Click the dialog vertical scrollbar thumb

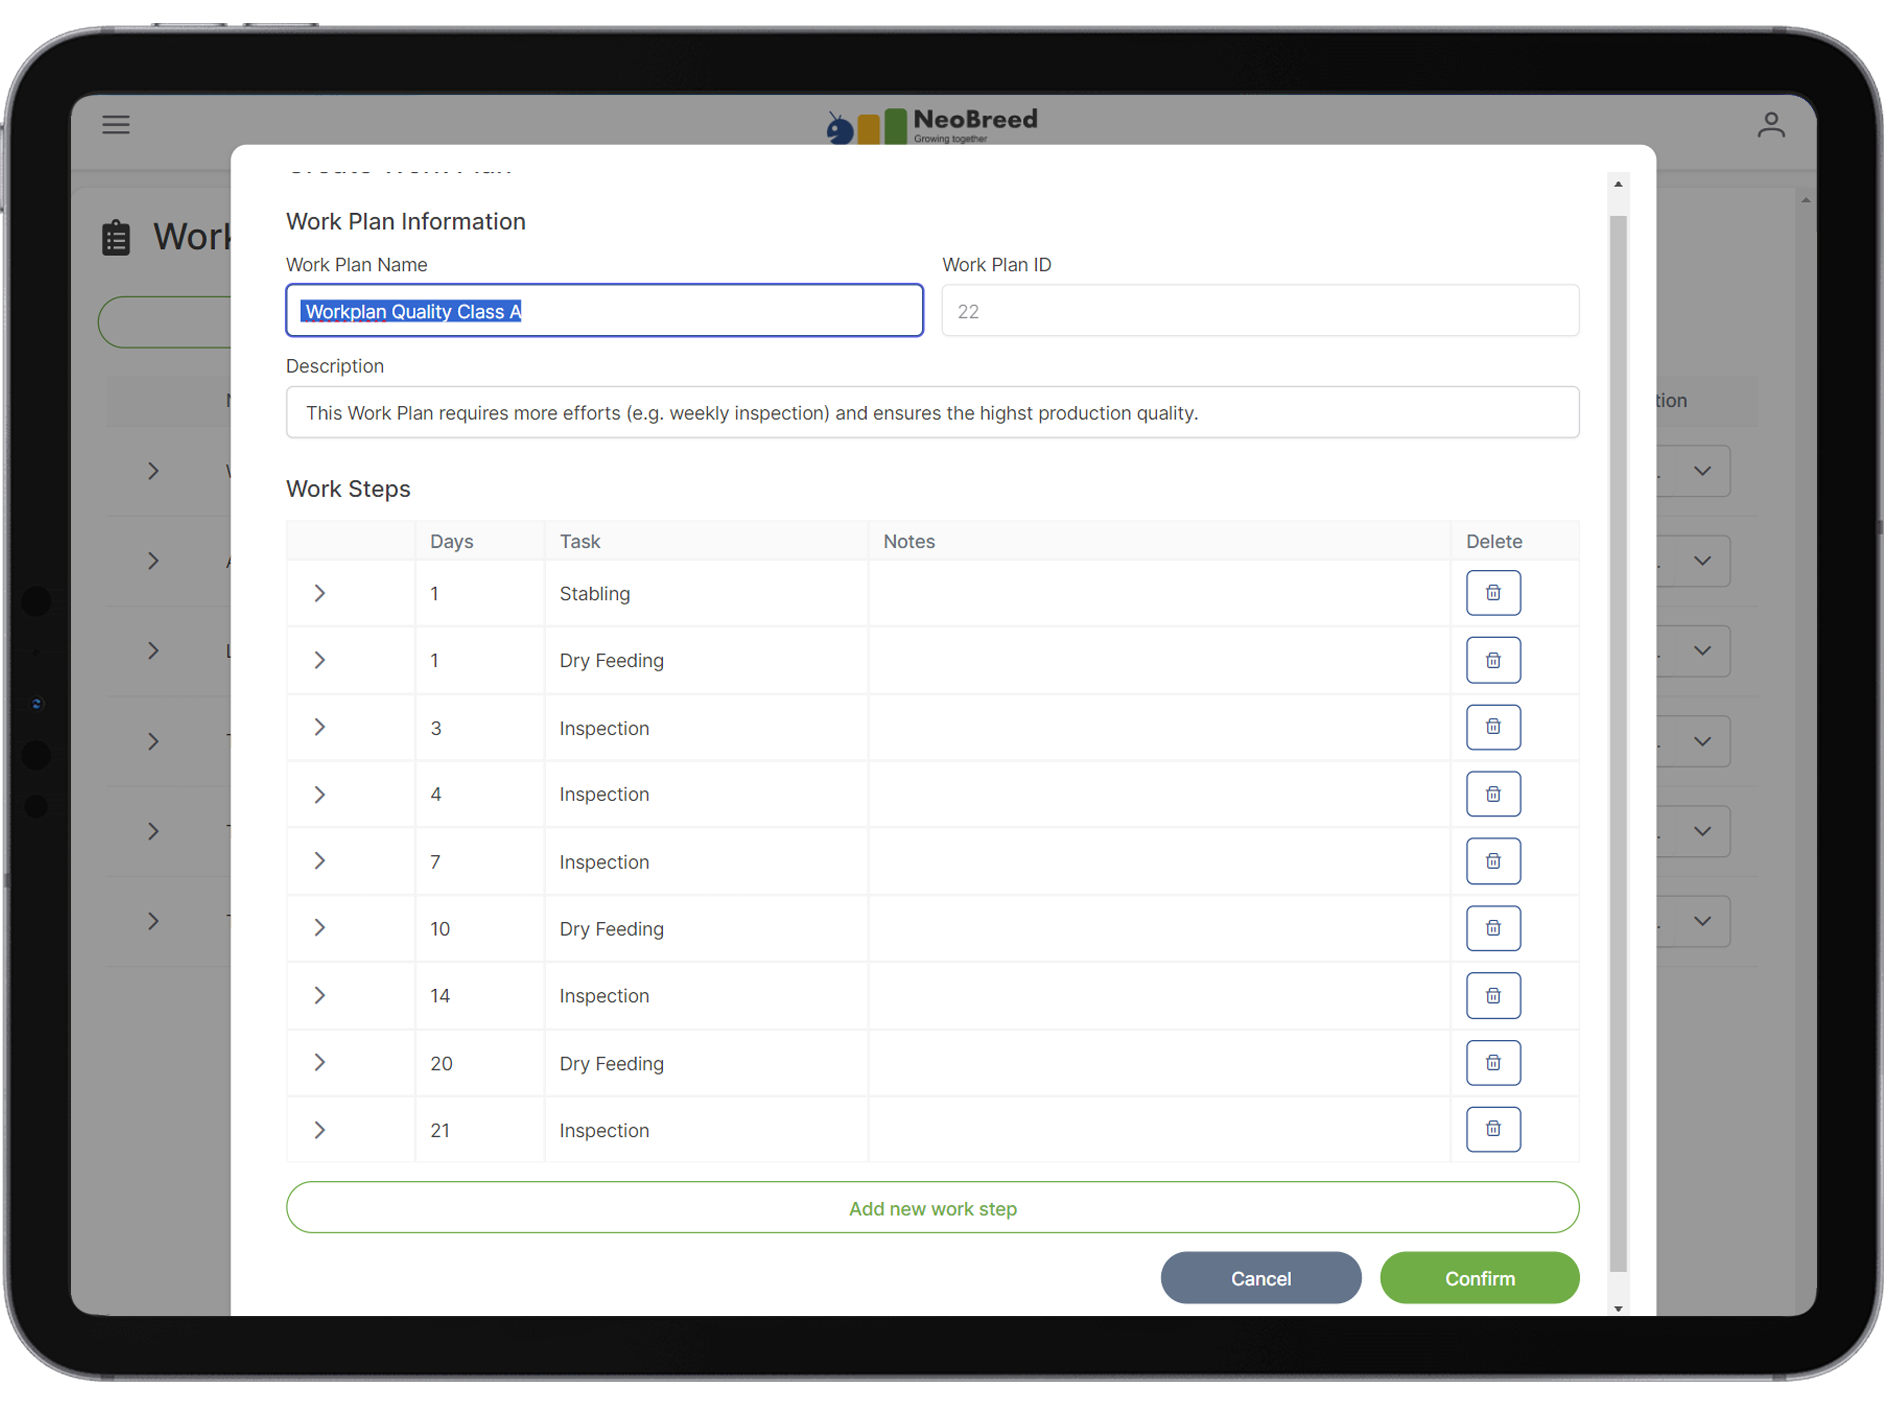1618,743
